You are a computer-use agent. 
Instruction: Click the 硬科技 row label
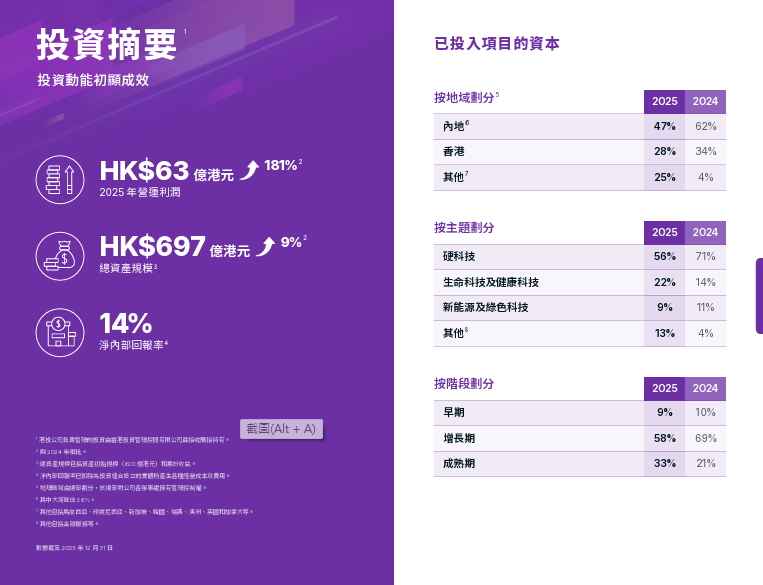[459, 256]
